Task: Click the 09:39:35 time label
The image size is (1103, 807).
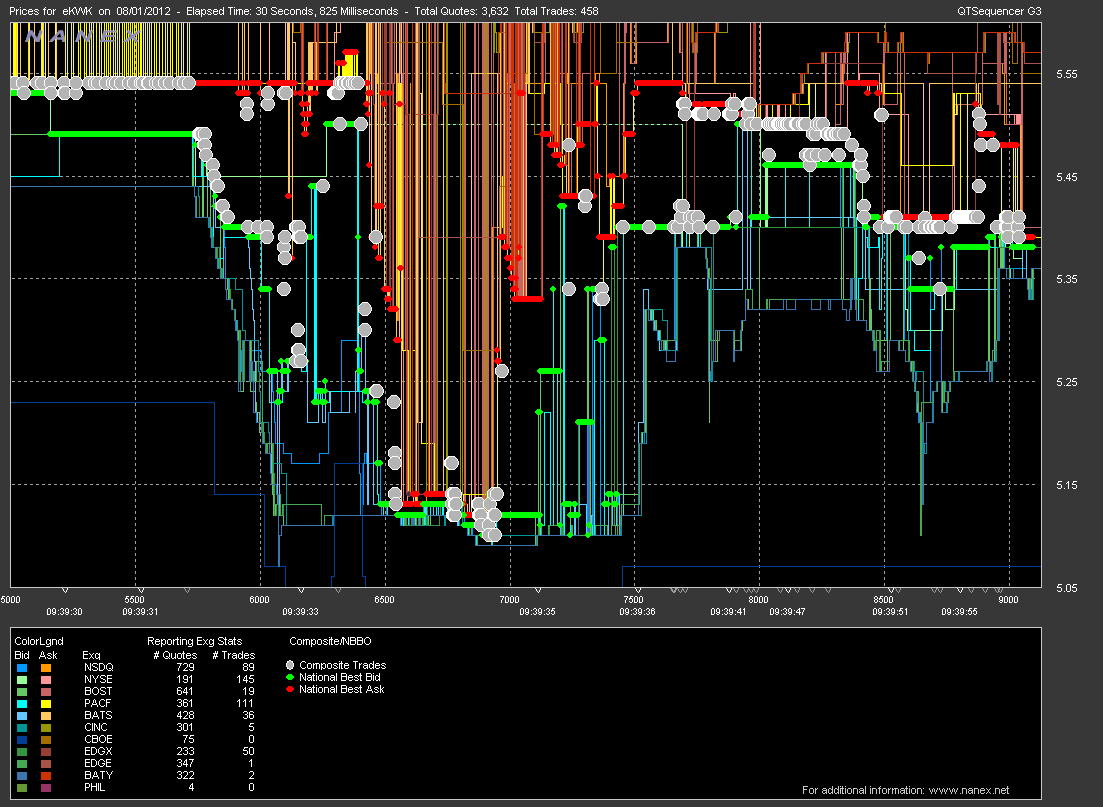Action: (537, 611)
